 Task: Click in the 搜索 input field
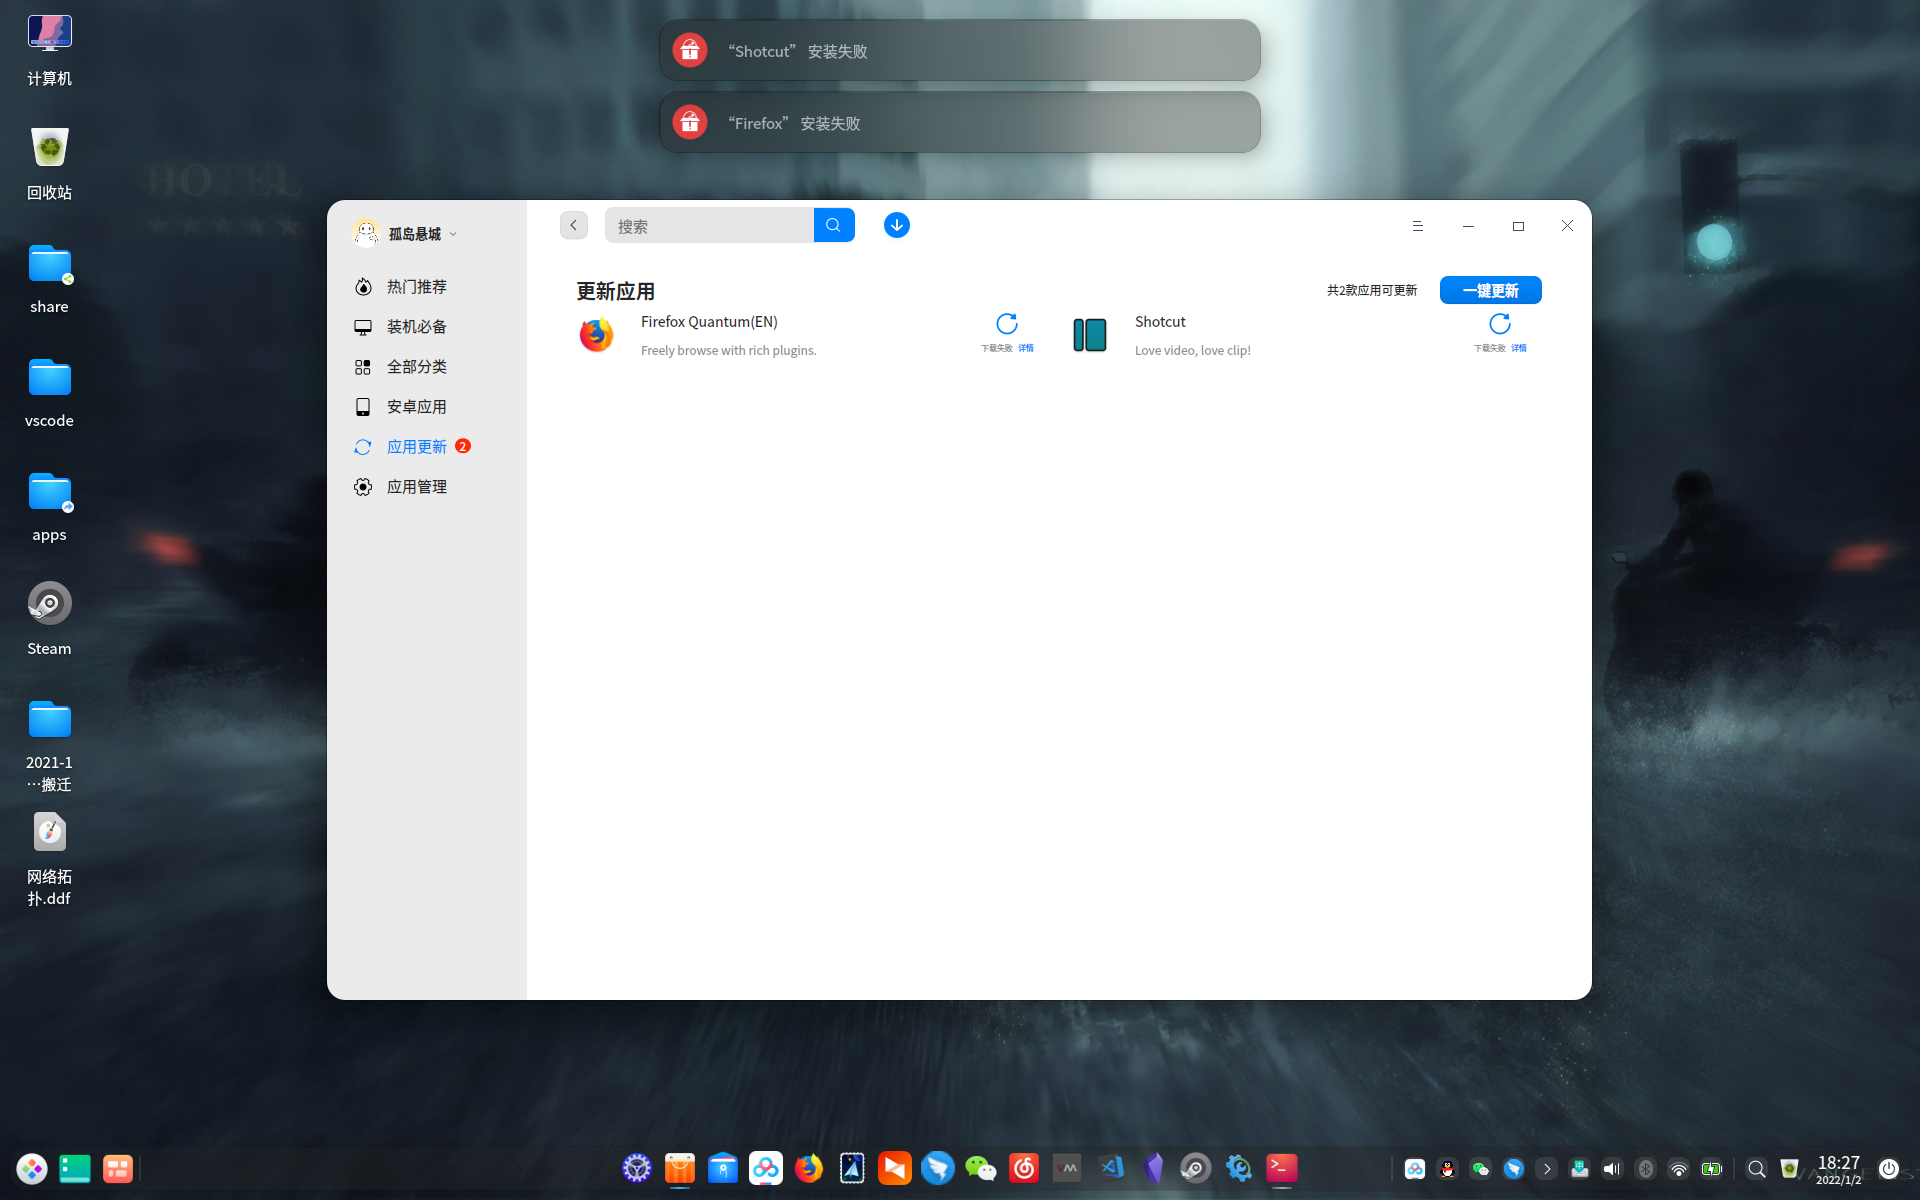pos(709,226)
